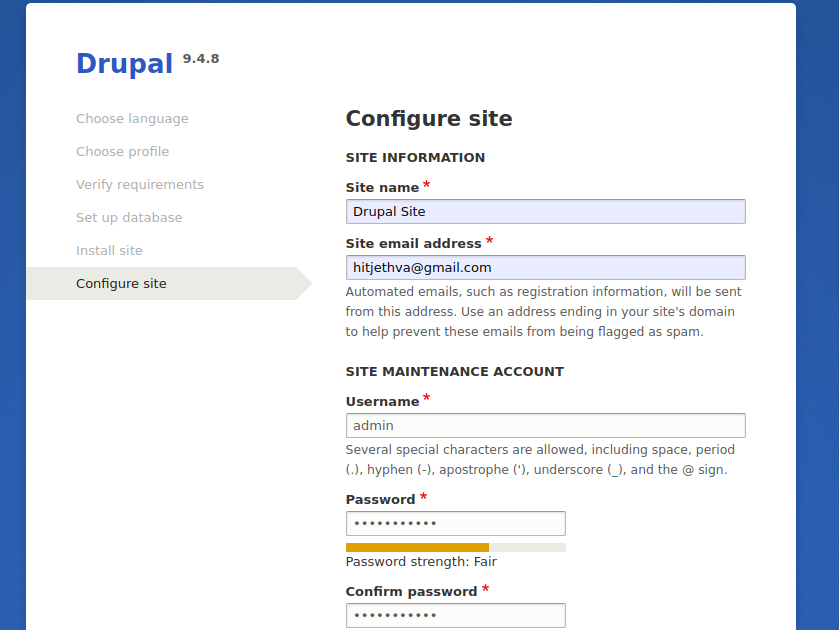Click the Password label
Viewport: 839px width, 630px height.
pos(380,499)
